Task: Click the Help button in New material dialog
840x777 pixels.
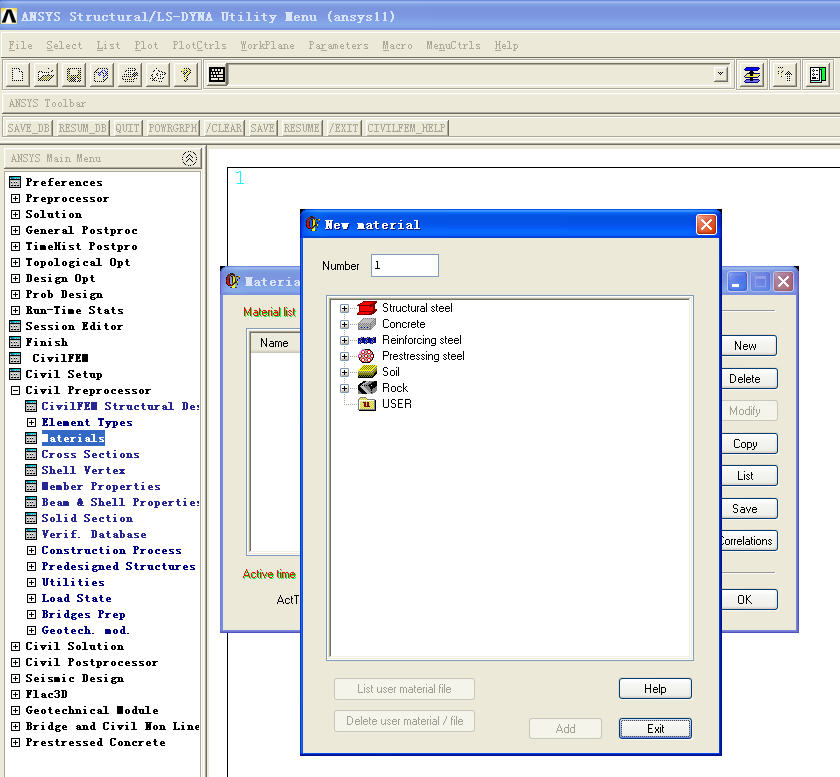Action: pyautogui.click(x=655, y=689)
